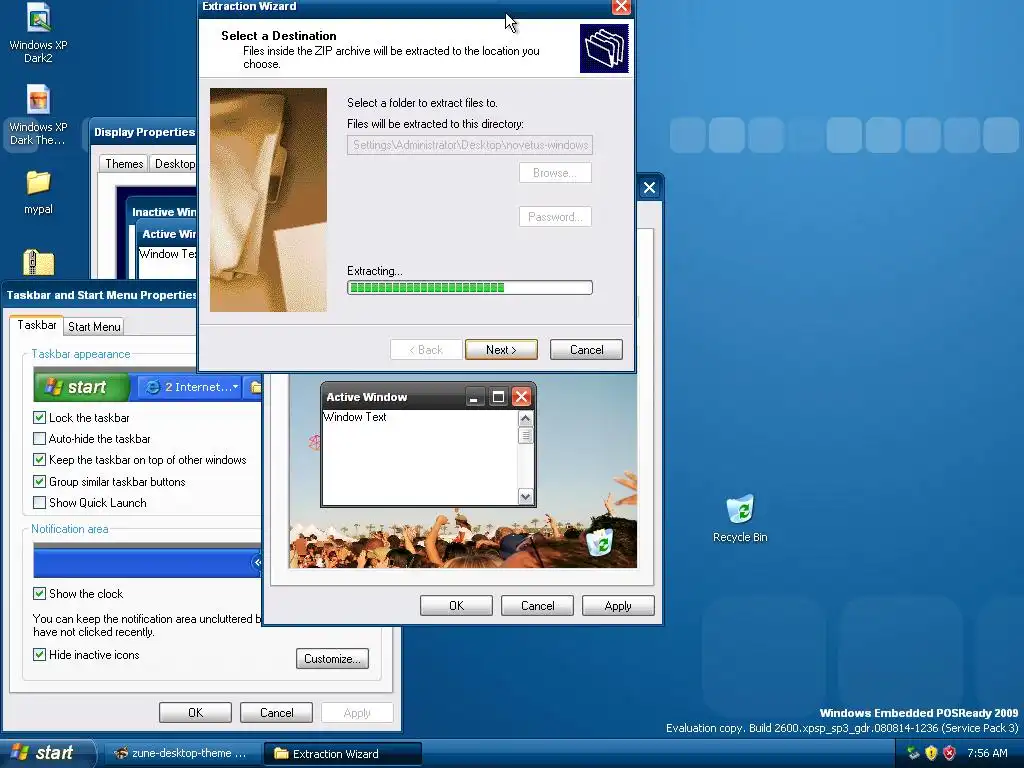Open the Start menu
The width and height of the screenshot is (1024, 768).
[x=46, y=753]
